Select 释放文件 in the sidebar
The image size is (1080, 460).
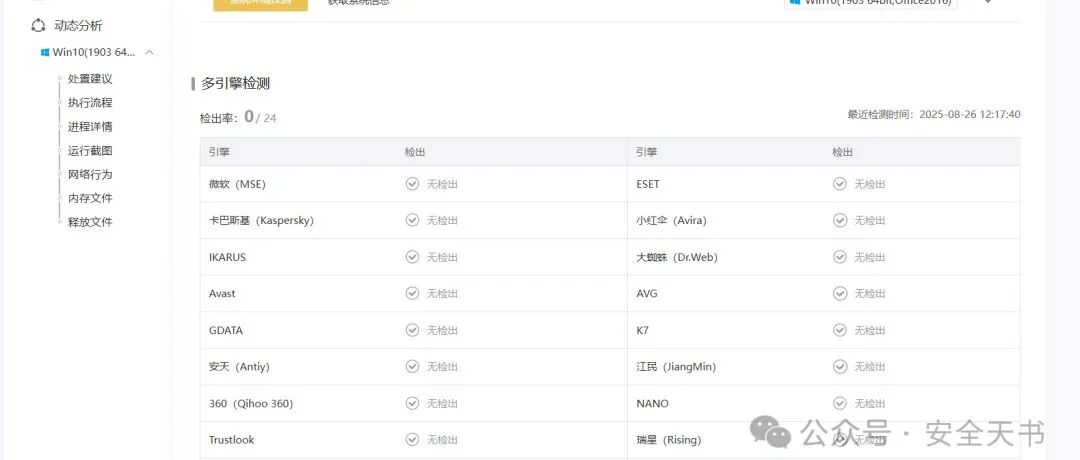pyautogui.click(x=90, y=222)
